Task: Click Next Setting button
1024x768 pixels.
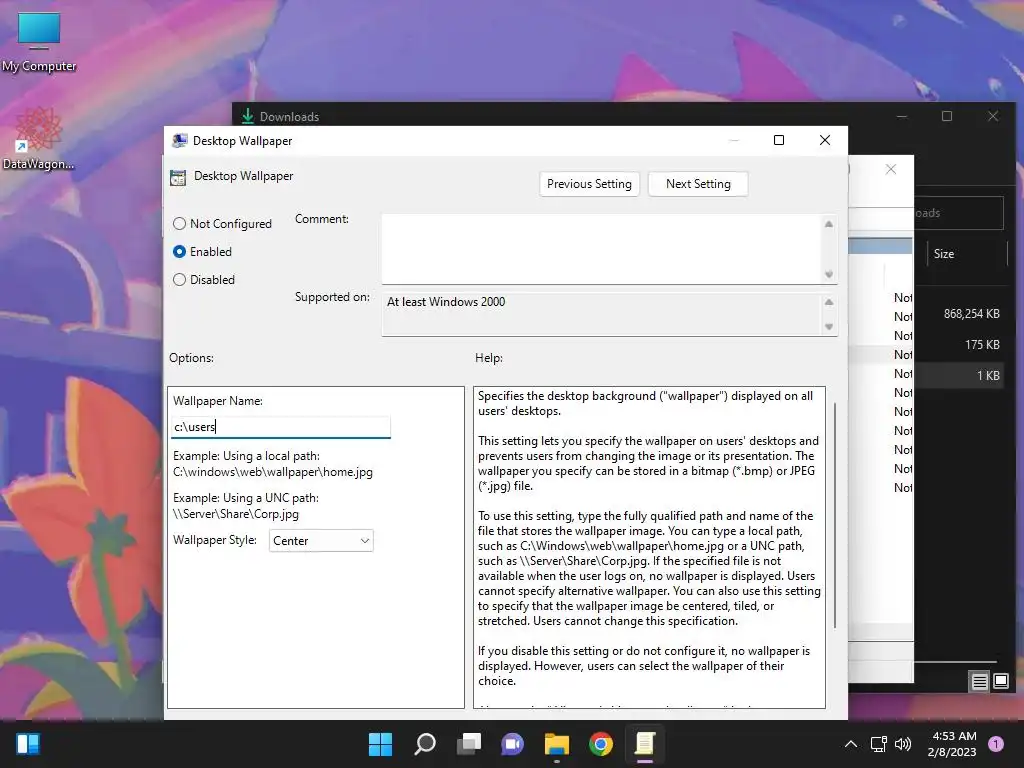Action: pos(698,184)
